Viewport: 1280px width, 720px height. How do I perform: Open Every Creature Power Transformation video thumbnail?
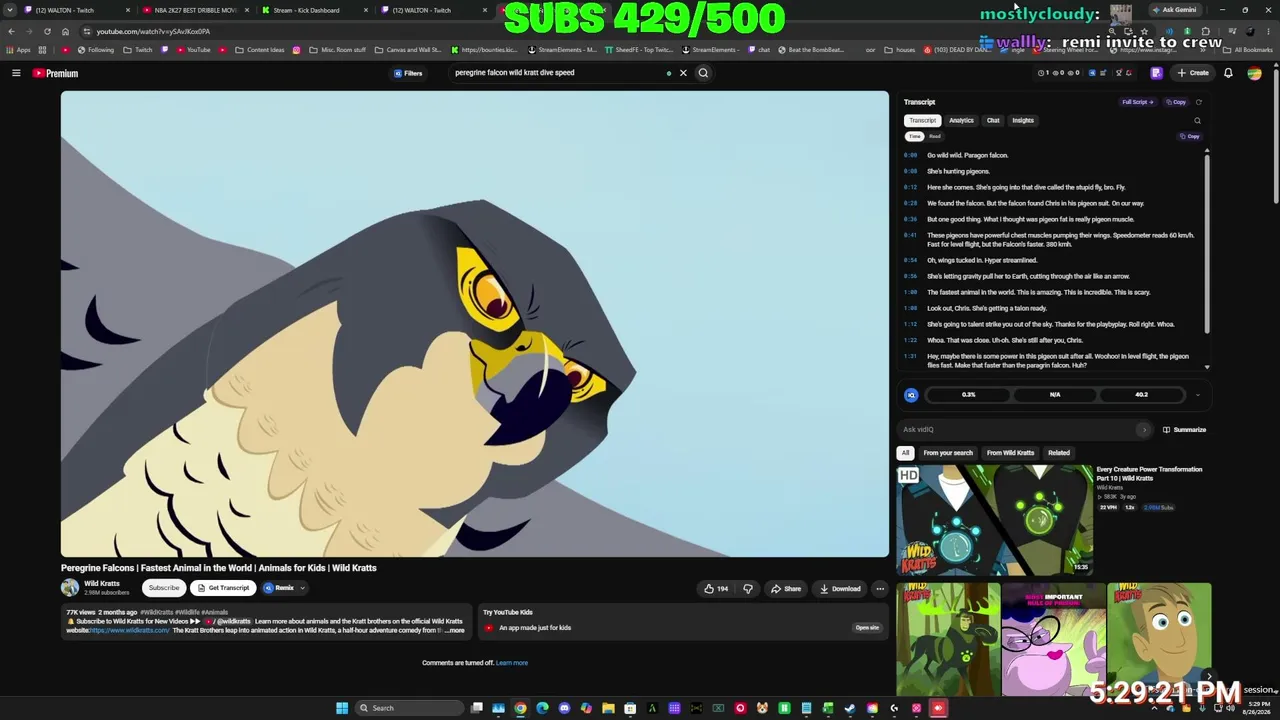(x=994, y=520)
